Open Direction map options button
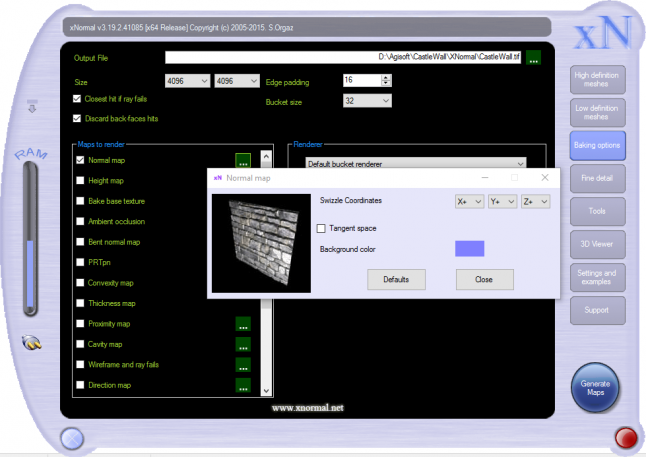 pos(243,385)
